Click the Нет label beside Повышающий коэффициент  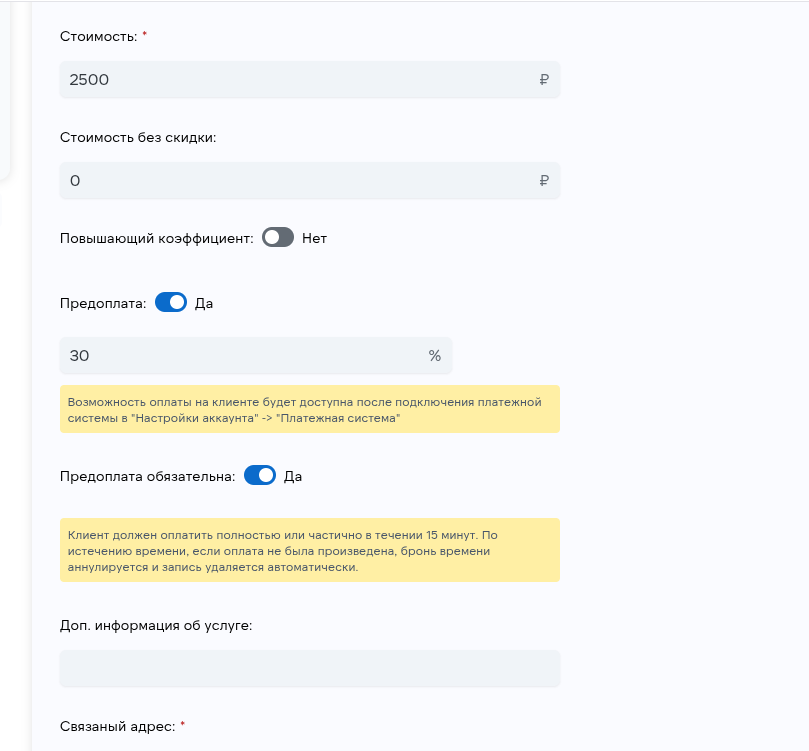click(314, 237)
